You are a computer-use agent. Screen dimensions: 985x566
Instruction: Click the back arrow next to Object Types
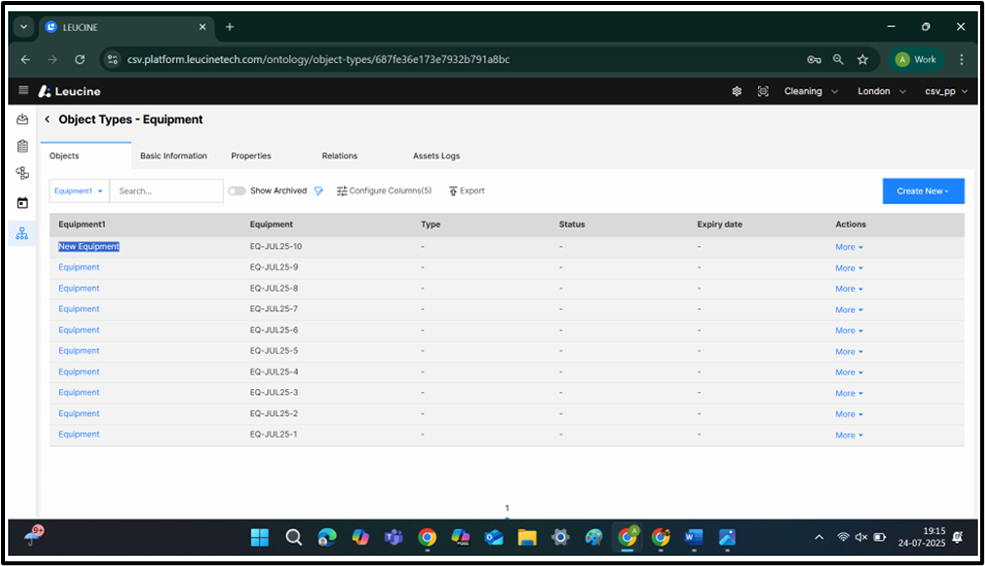click(47, 120)
